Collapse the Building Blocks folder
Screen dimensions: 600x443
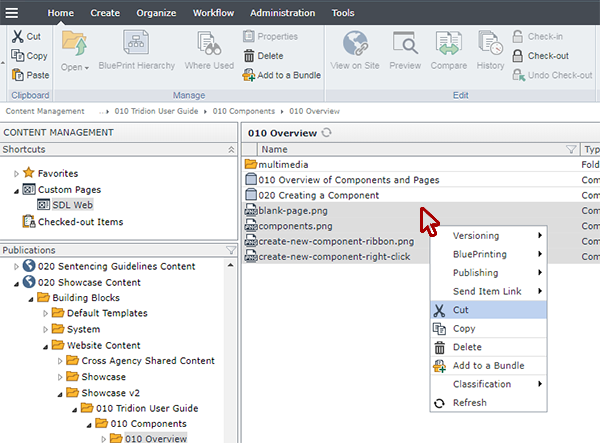(31, 298)
